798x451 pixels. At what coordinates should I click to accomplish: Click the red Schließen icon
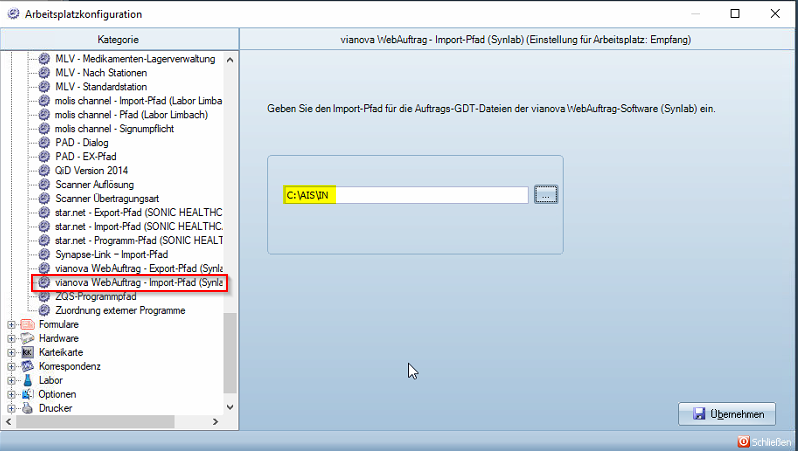point(743,441)
